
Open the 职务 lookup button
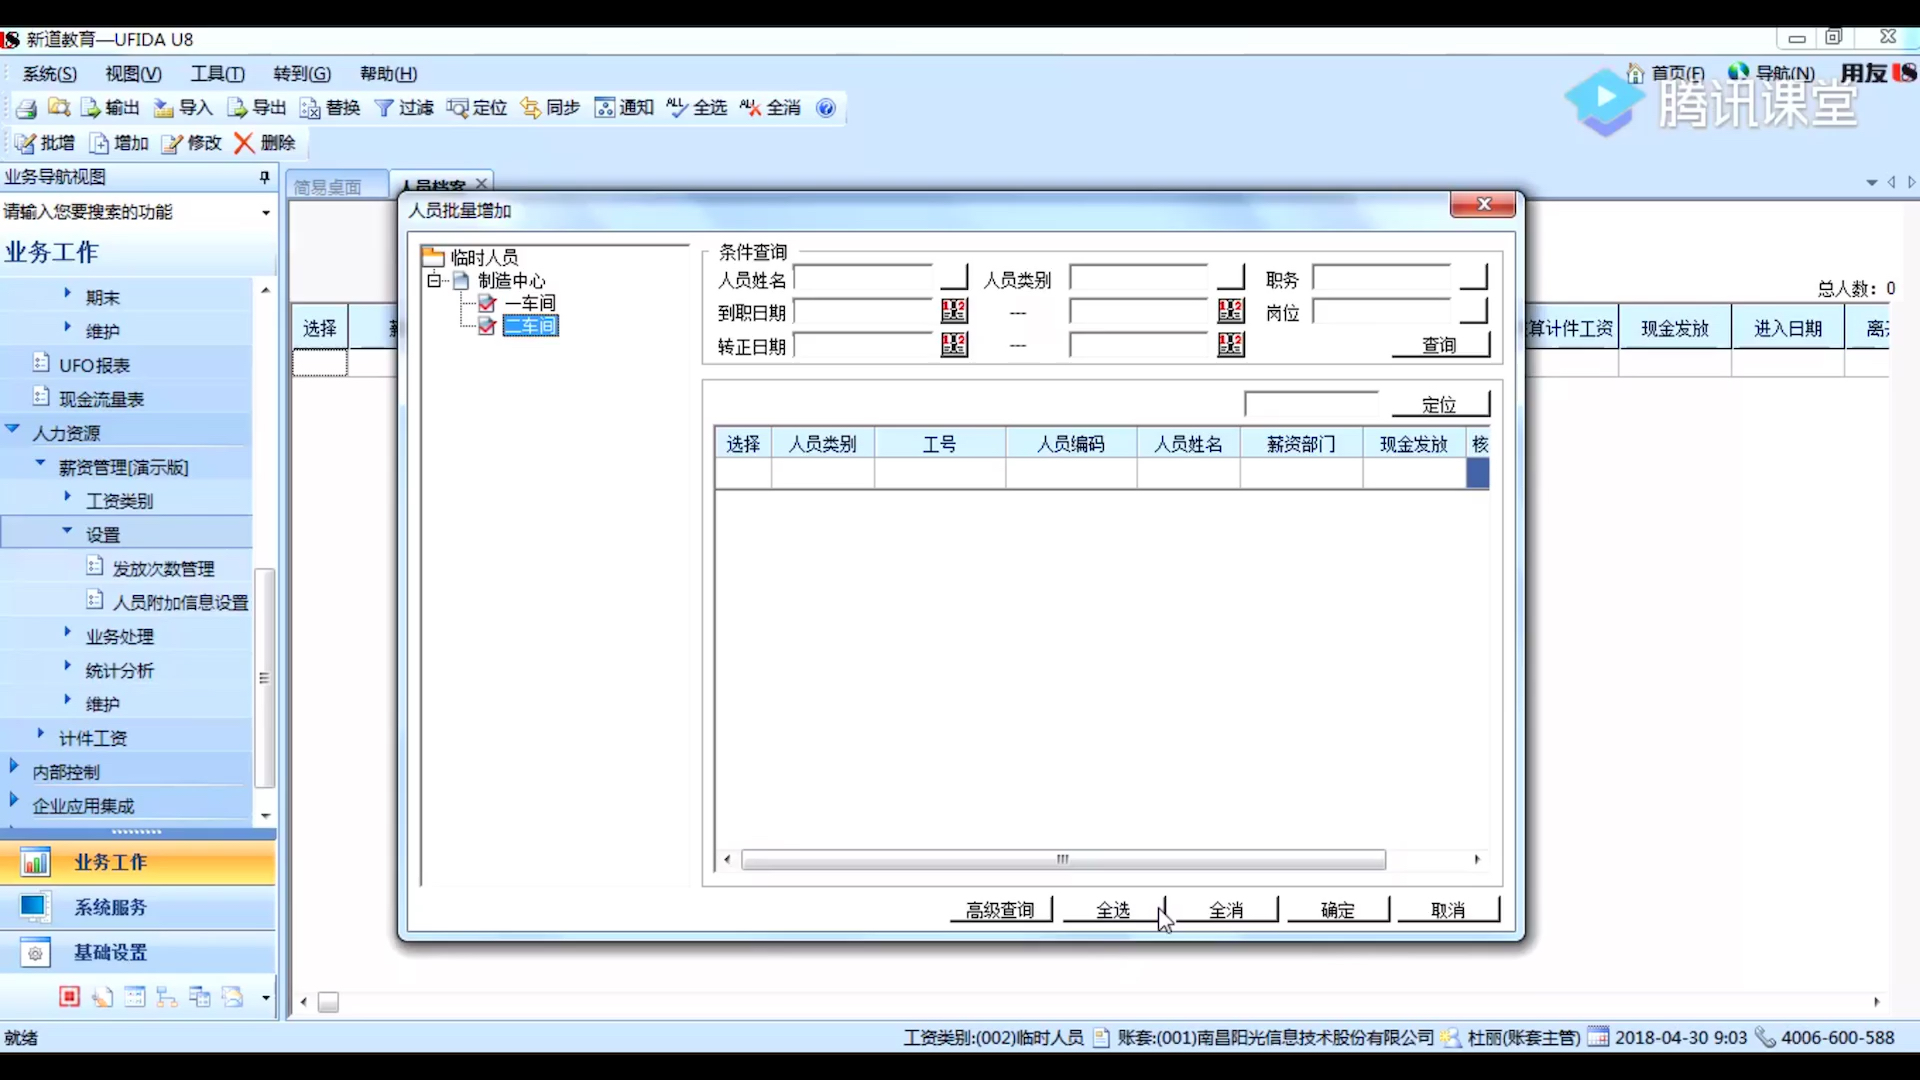click(x=1474, y=277)
